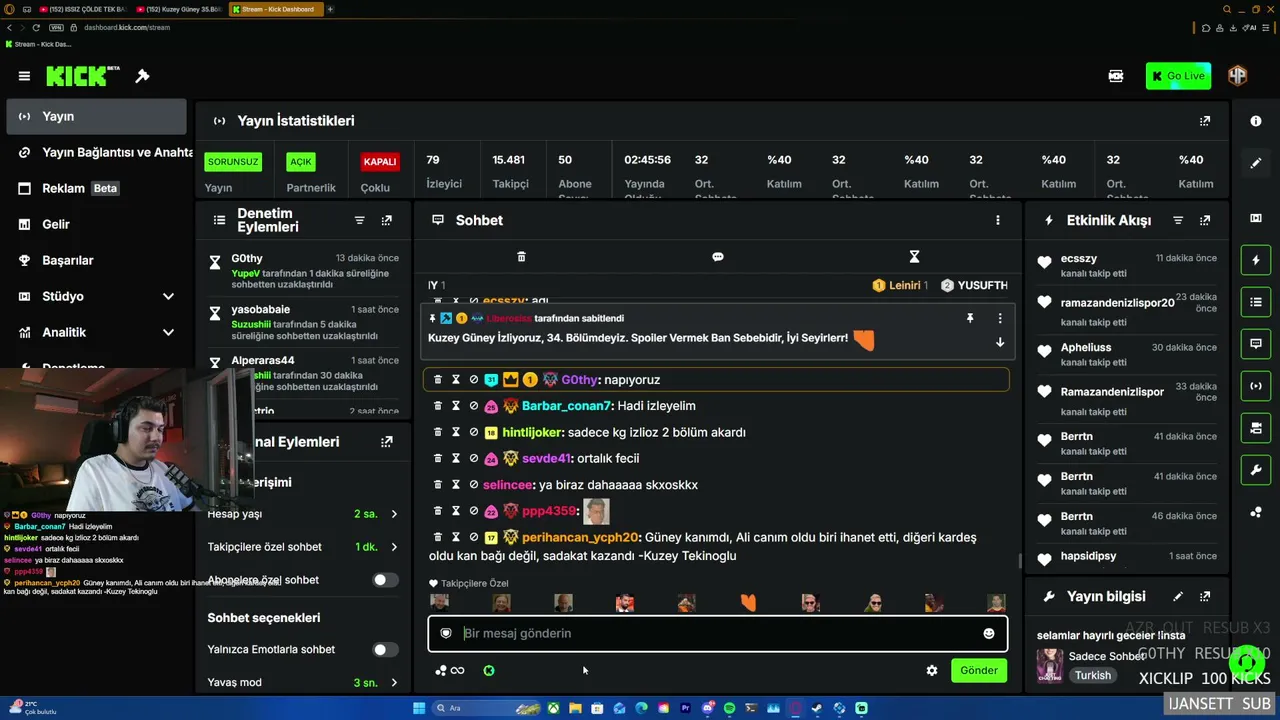Click username perihancan_ycph20 in chat
The width and height of the screenshot is (1280, 720).
tap(580, 537)
